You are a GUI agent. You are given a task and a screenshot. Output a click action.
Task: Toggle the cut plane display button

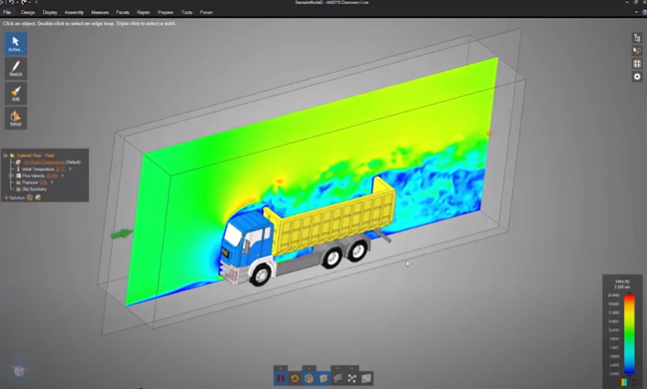point(323,378)
